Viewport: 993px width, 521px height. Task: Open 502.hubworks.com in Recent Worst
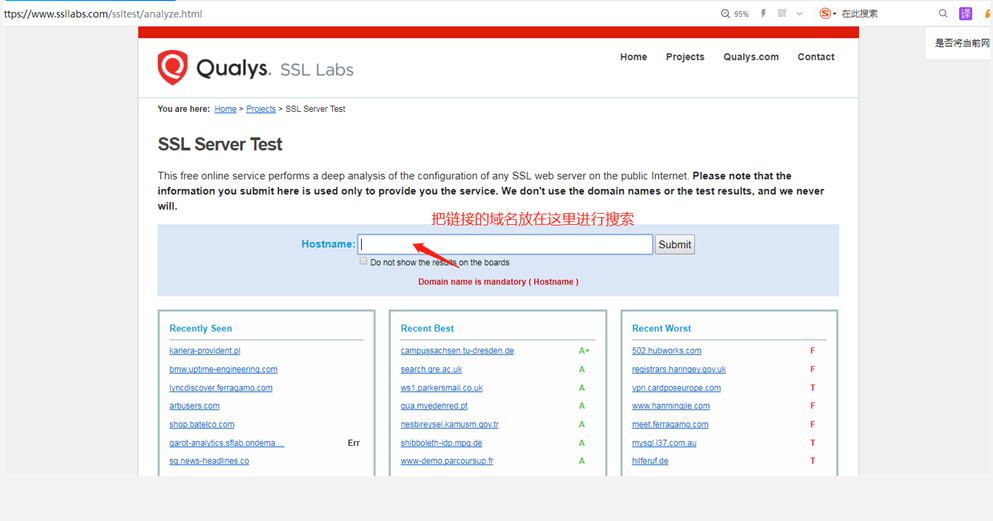point(666,351)
